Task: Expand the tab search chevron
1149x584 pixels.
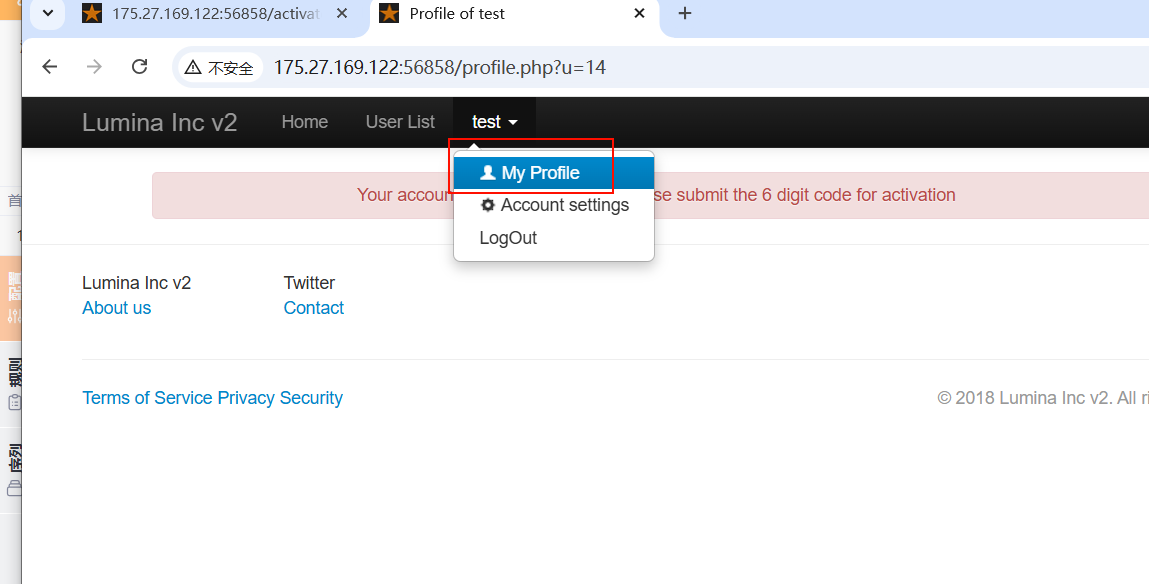Action: 47,14
